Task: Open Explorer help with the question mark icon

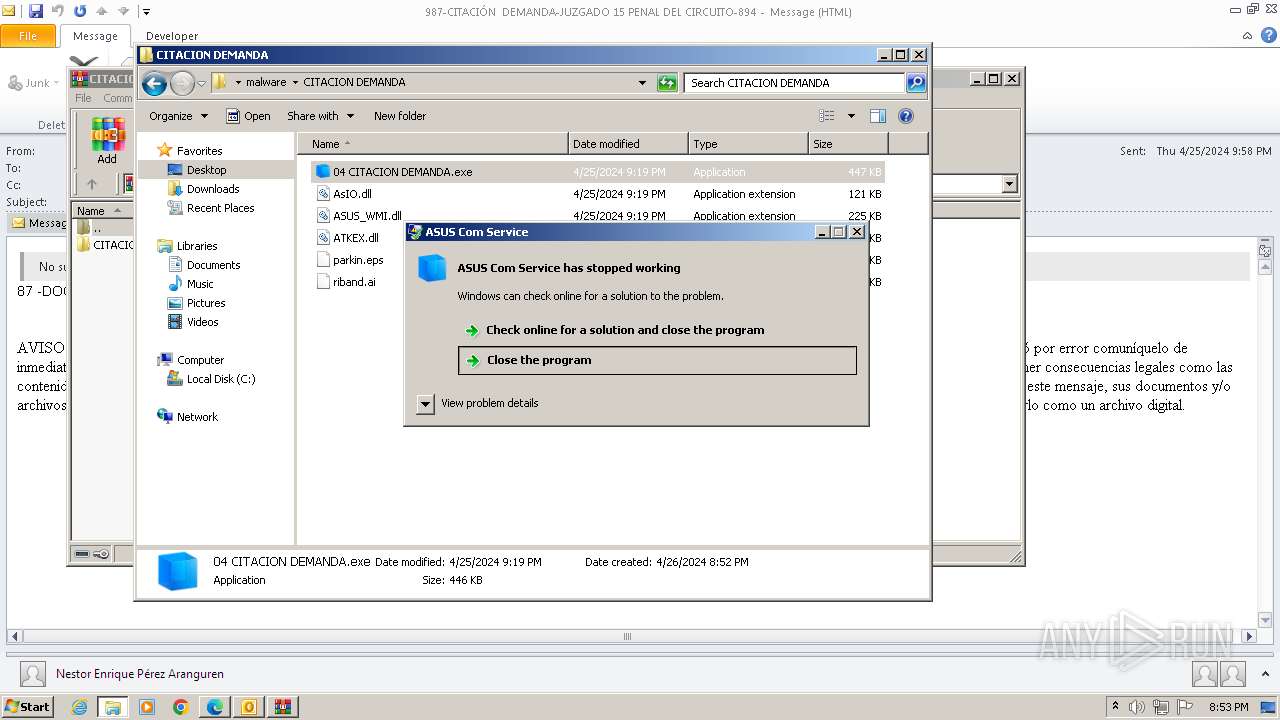Action: pos(906,116)
